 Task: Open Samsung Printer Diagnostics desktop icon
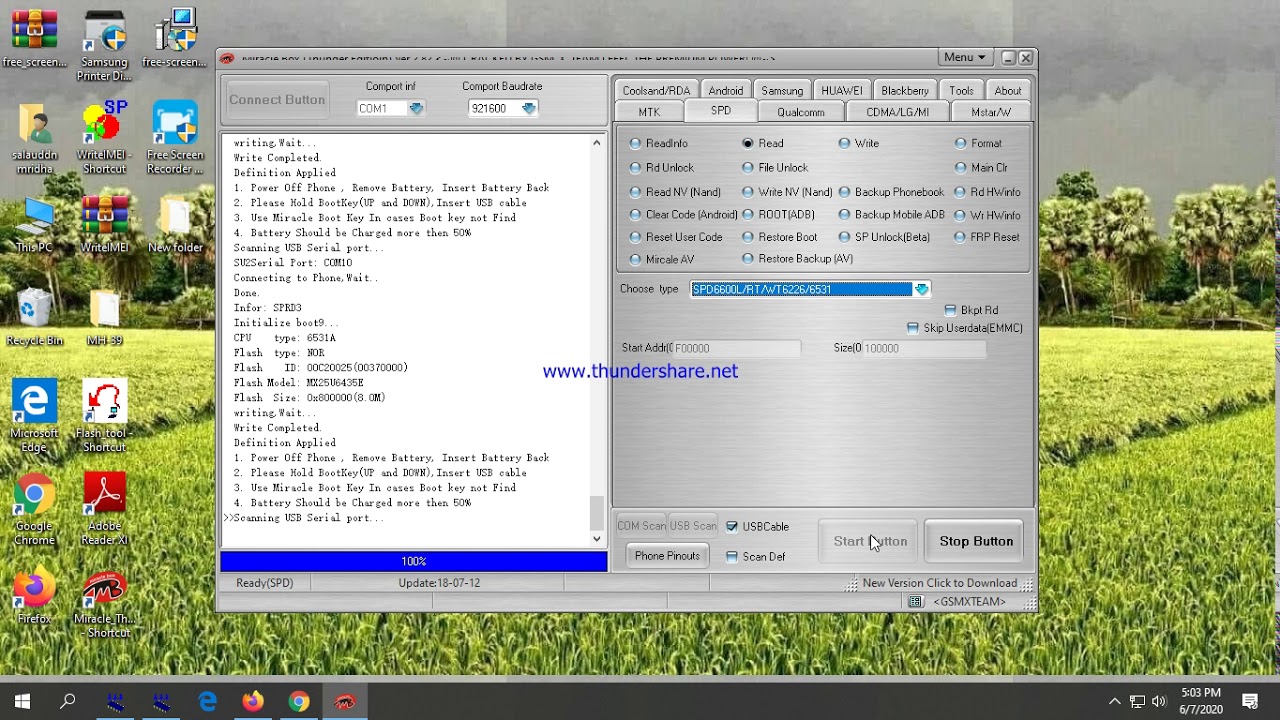[x=104, y=45]
